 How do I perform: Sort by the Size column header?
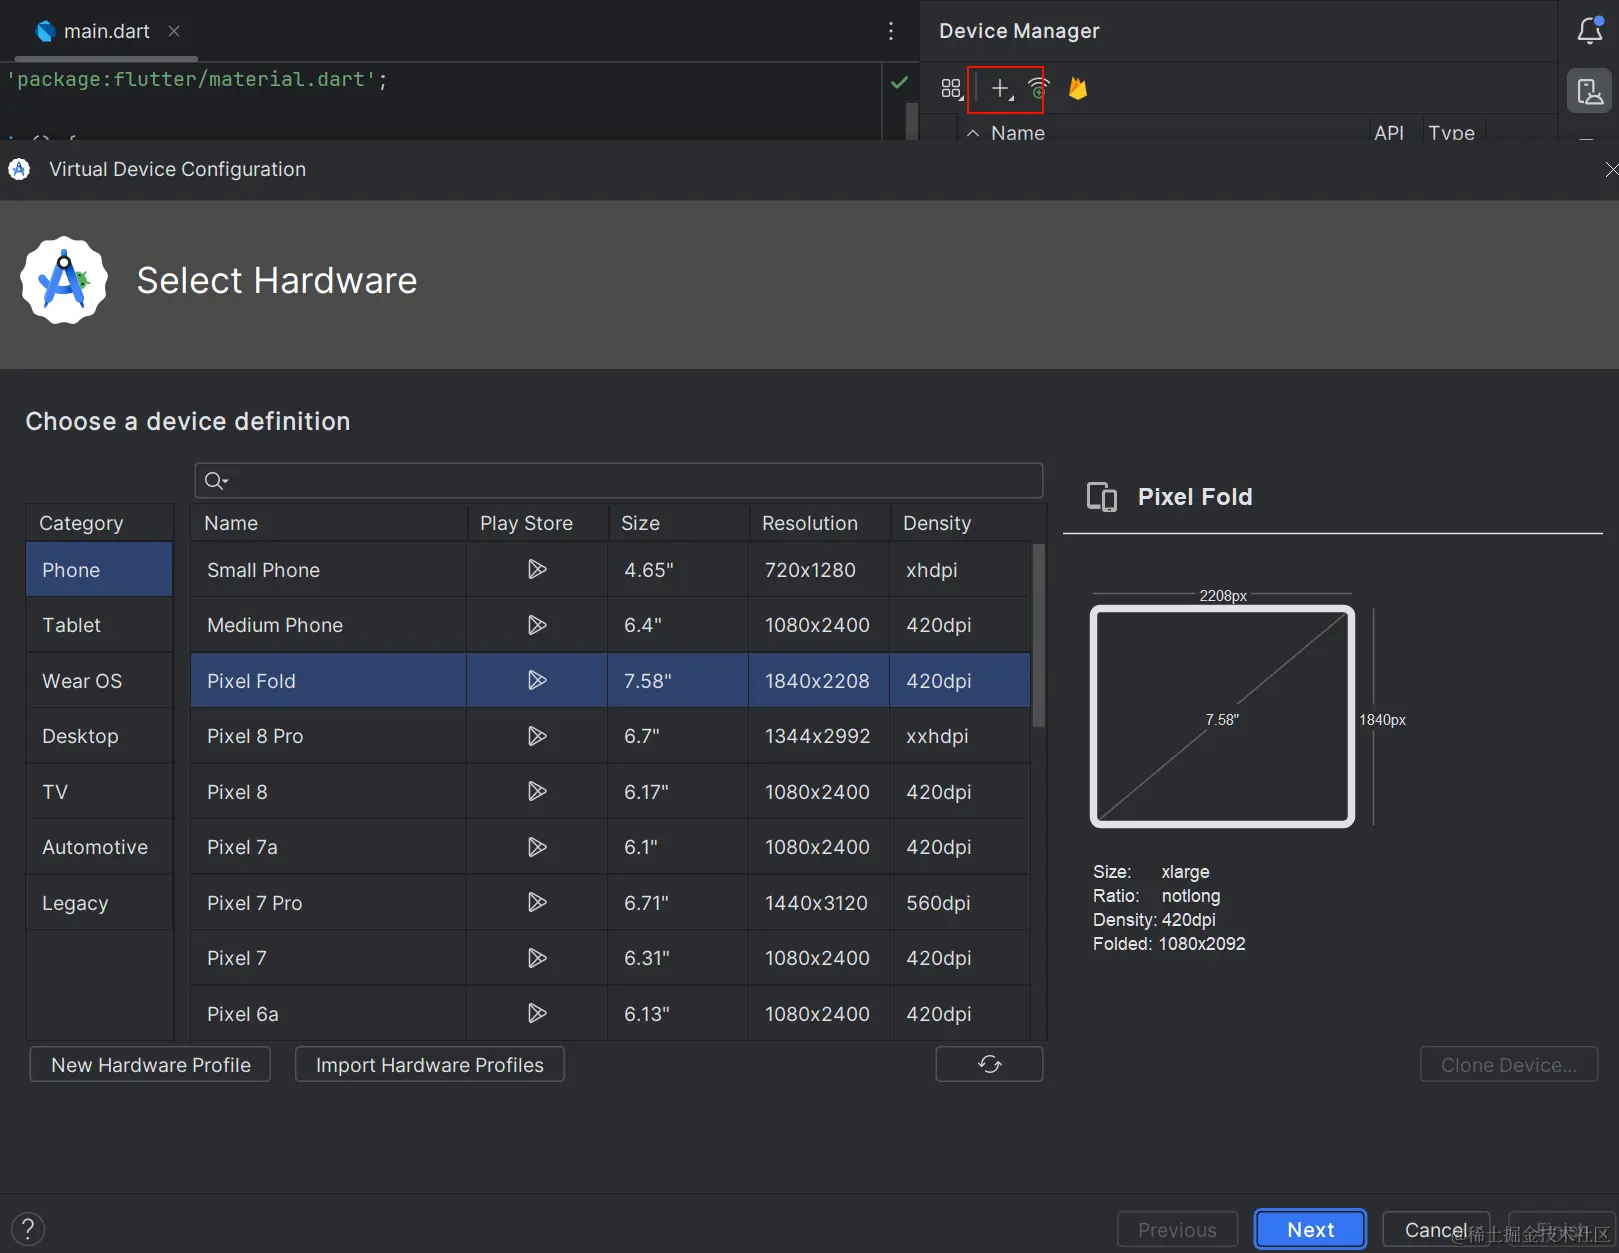[x=678, y=523]
